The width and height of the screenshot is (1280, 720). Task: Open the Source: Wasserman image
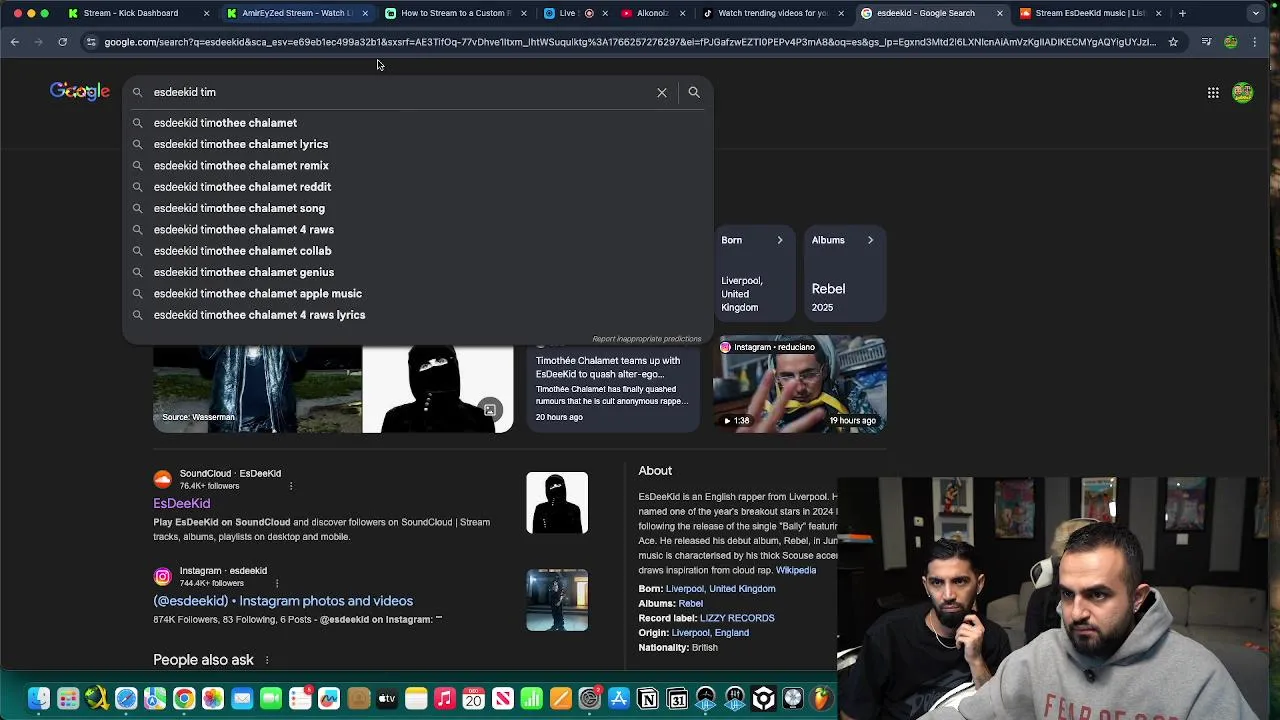pyautogui.click(x=257, y=389)
